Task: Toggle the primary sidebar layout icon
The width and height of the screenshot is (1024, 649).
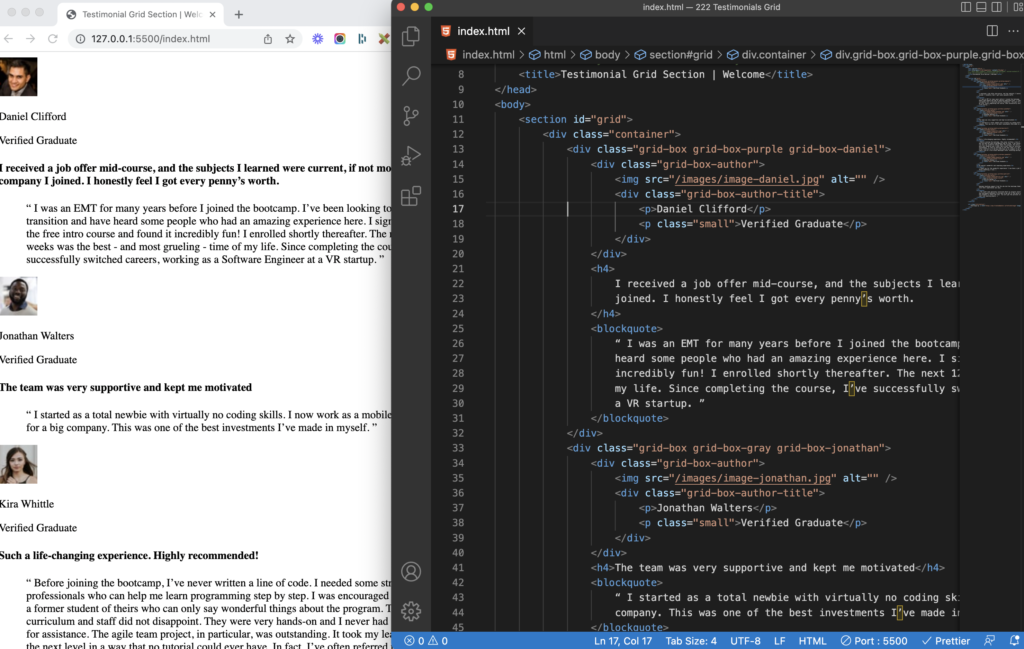Action: point(965,7)
